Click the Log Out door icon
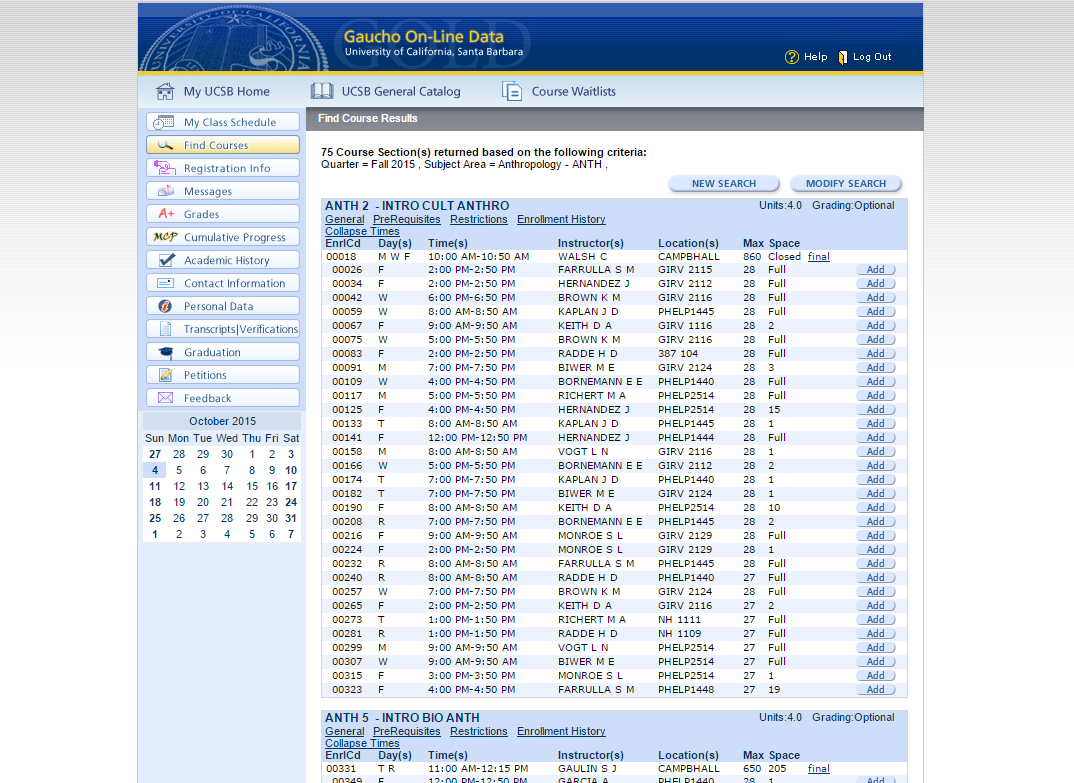 [x=843, y=58]
